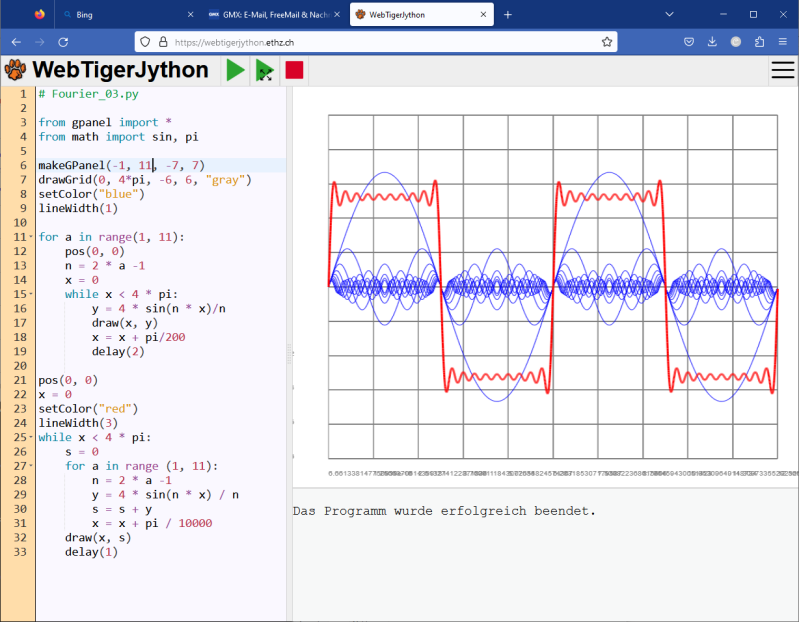Collapse the for loop at line 11
Viewport: 799px width, 622px height.
click(32, 237)
